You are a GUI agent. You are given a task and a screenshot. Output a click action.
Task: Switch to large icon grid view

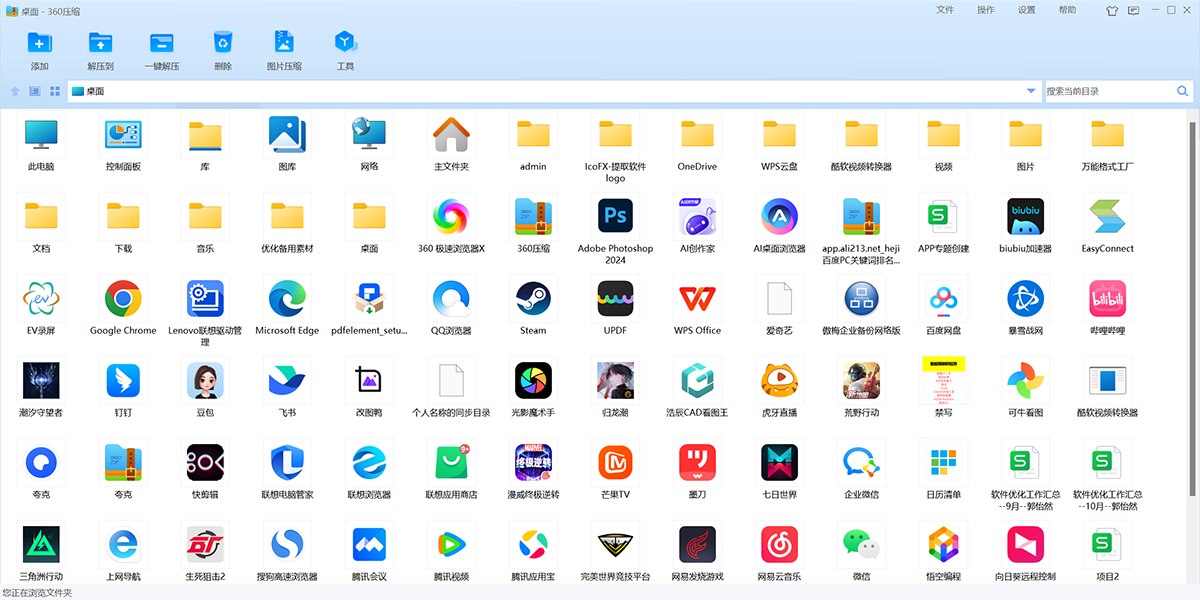tap(55, 91)
